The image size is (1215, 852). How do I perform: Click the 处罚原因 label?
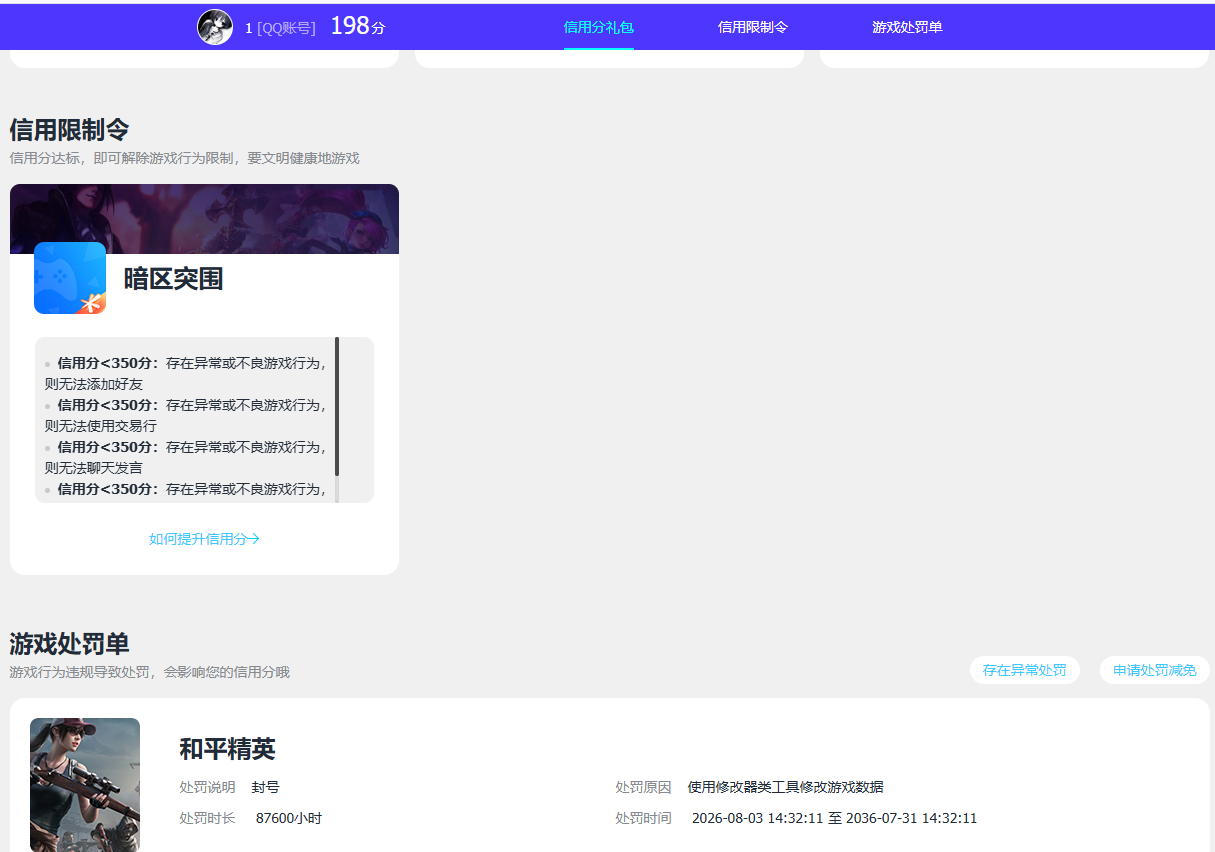(643, 788)
